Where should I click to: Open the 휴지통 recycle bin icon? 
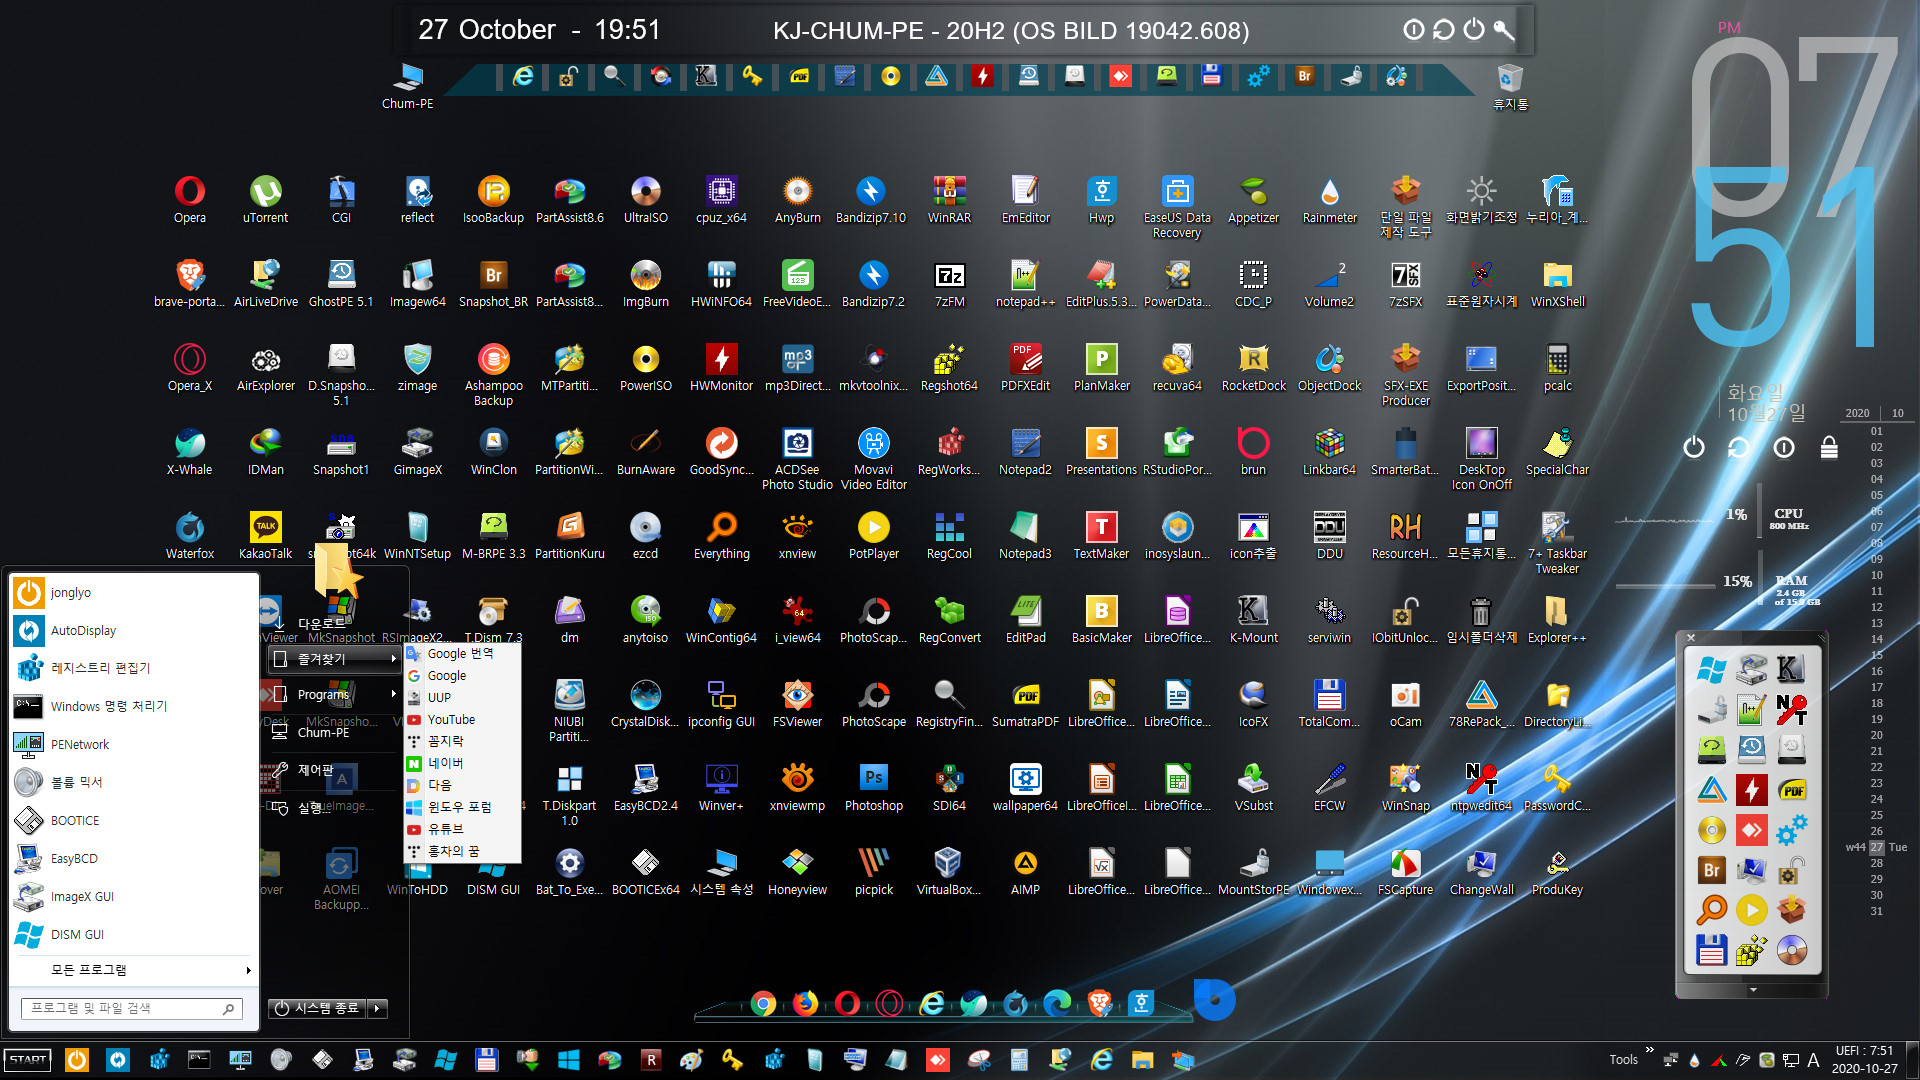[1510, 86]
